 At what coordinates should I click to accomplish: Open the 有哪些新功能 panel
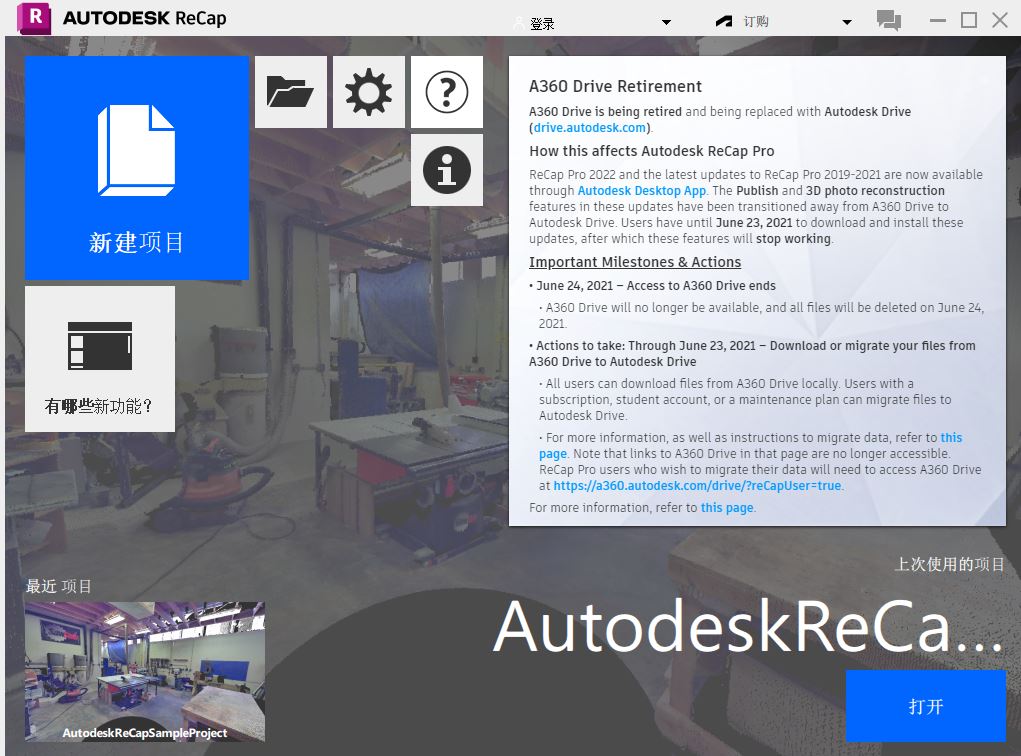[x=99, y=358]
